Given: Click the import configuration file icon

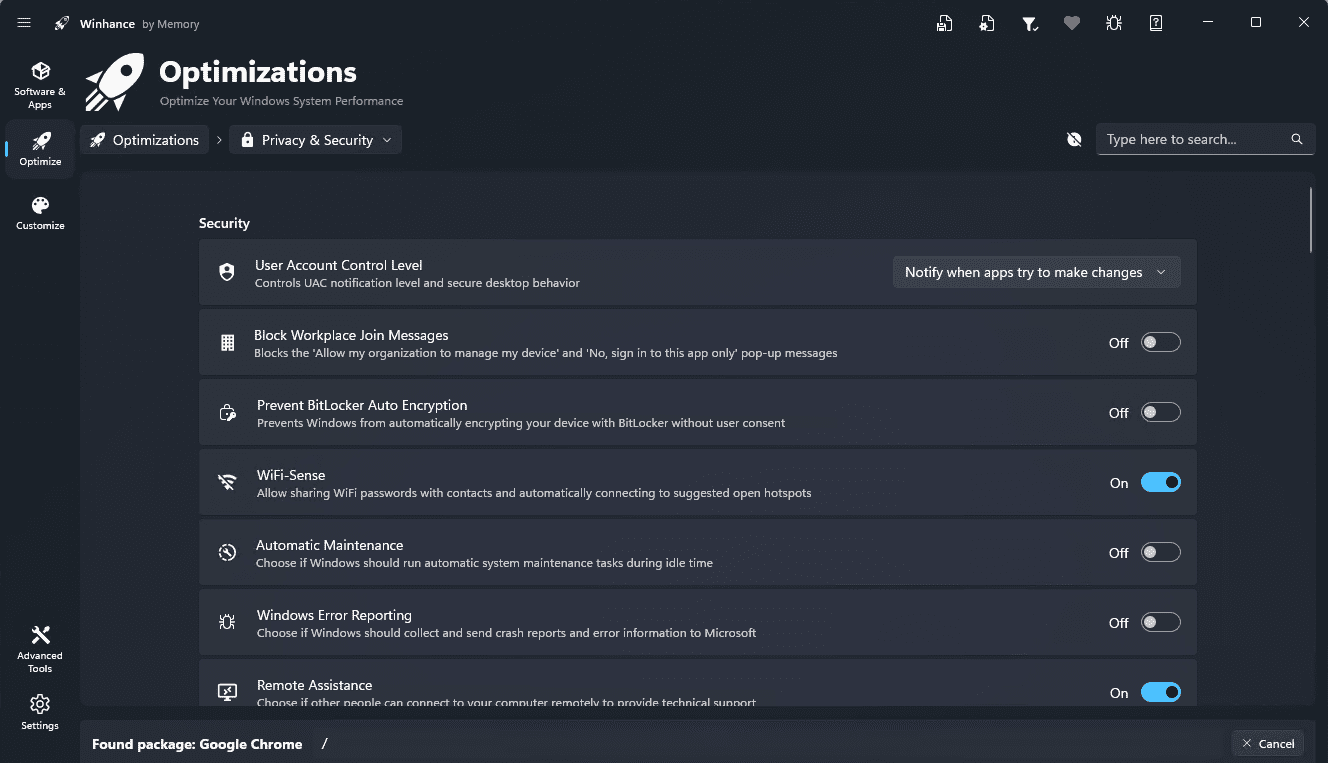Looking at the screenshot, I should pyautogui.click(x=987, y=23).
